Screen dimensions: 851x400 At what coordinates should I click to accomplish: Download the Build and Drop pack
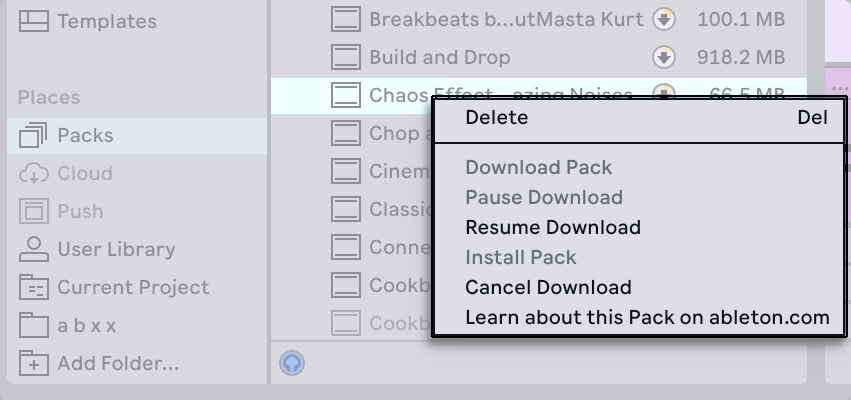(662, 57)
